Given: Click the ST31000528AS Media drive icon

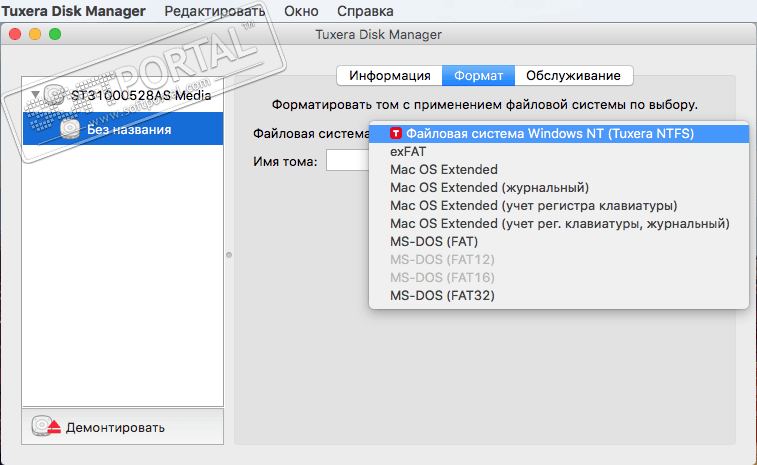Looking at the screenshot, I should 54,94.
